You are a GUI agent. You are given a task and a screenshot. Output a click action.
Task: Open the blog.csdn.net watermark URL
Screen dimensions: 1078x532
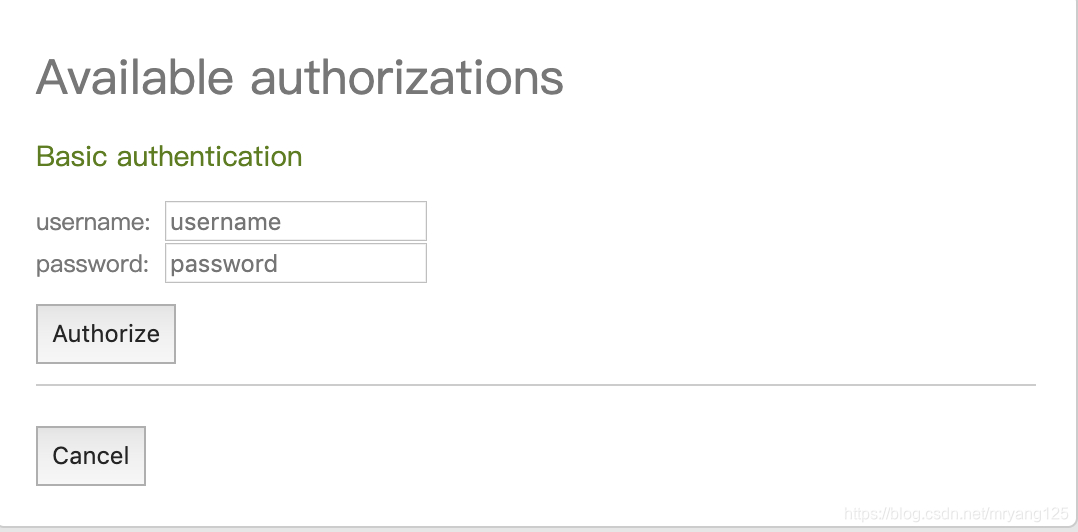pos(956,514)
